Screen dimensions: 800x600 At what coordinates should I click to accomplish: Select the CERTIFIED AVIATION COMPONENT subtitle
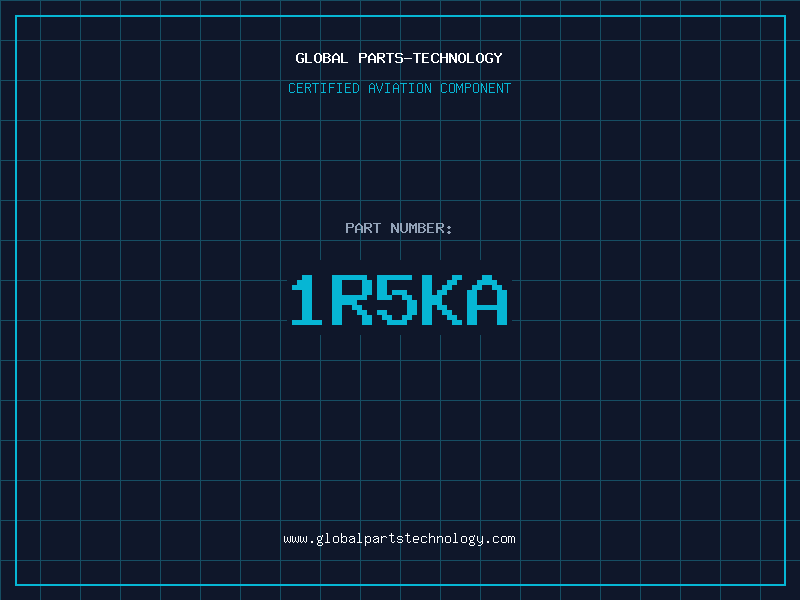click(399, 88)
